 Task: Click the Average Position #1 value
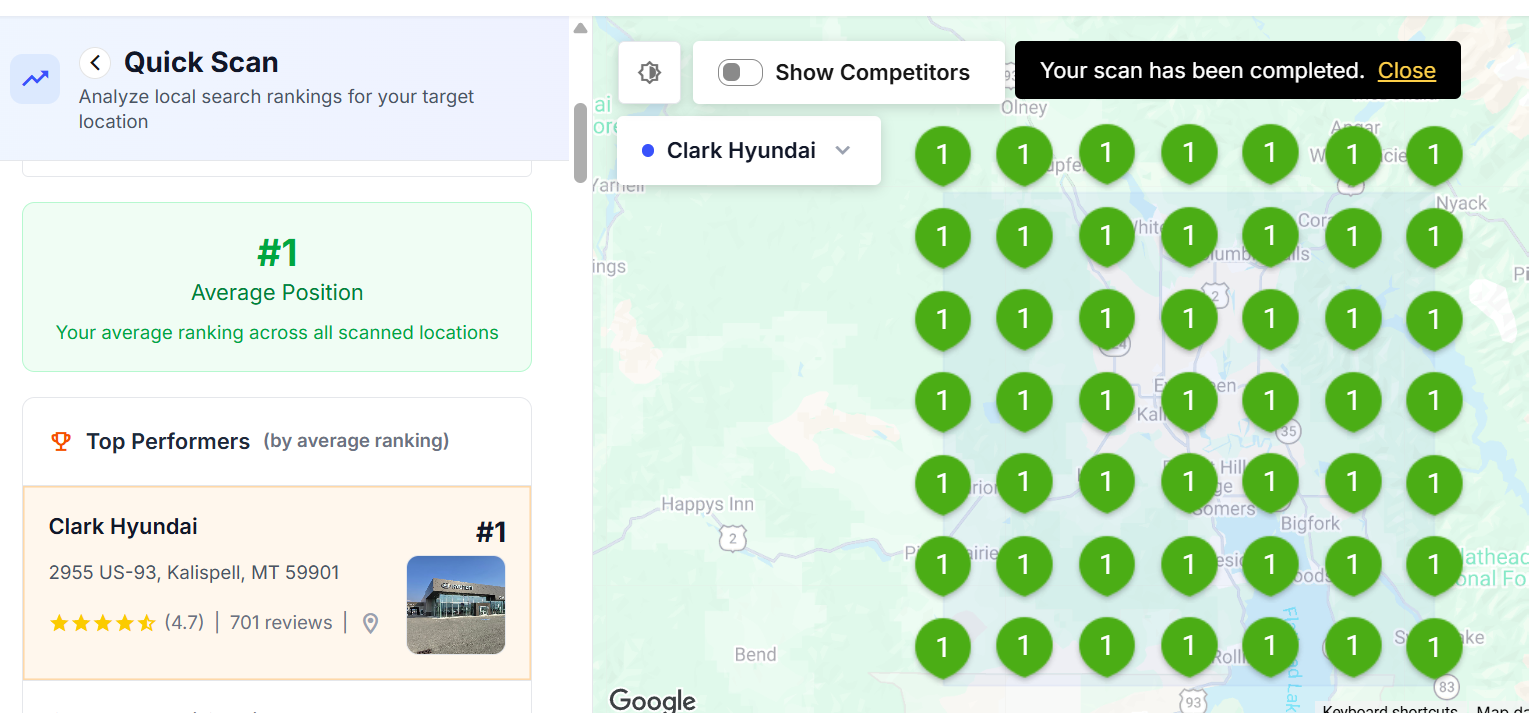(277, 253)
